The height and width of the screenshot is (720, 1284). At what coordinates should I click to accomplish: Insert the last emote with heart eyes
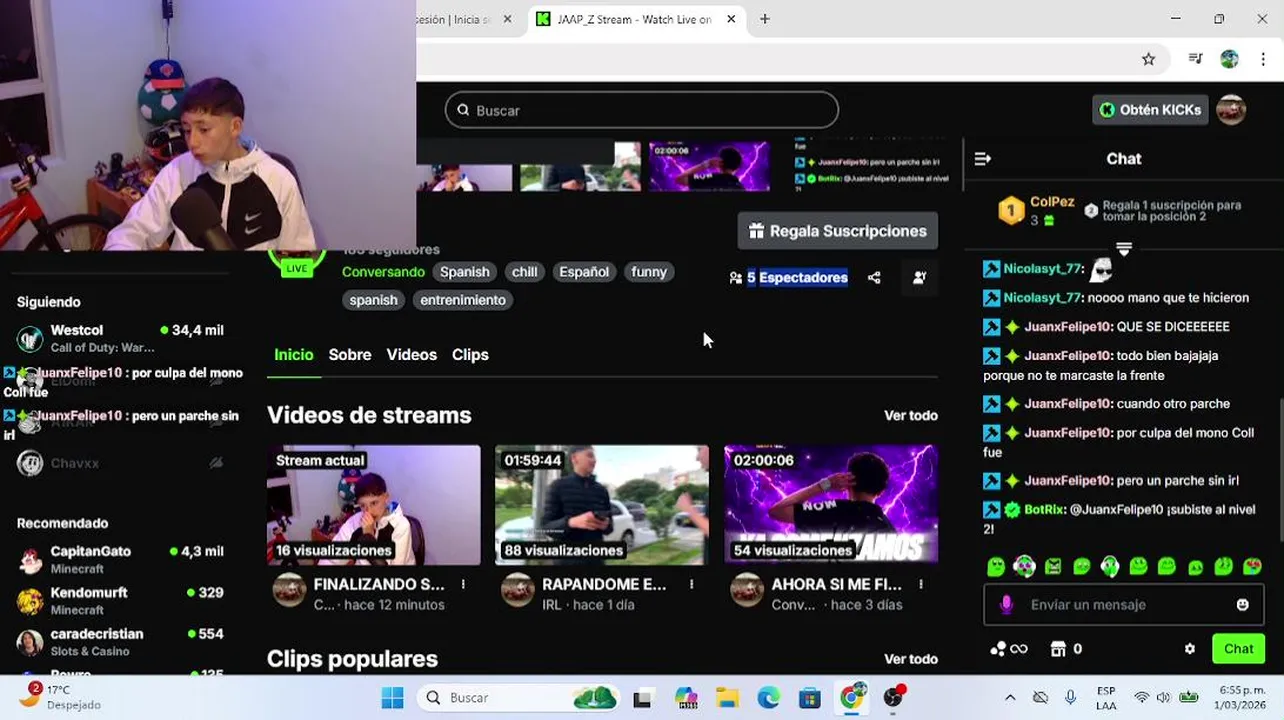click(x=1252, y=567)
